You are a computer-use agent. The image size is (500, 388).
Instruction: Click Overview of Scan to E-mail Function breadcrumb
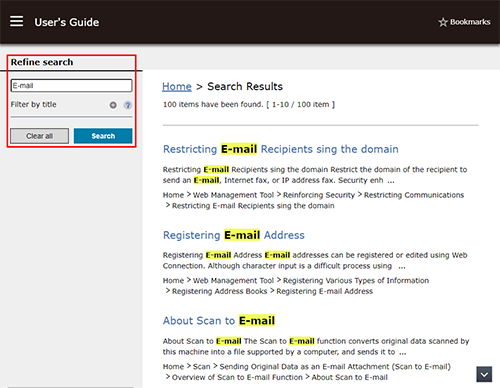coord(237,377)
